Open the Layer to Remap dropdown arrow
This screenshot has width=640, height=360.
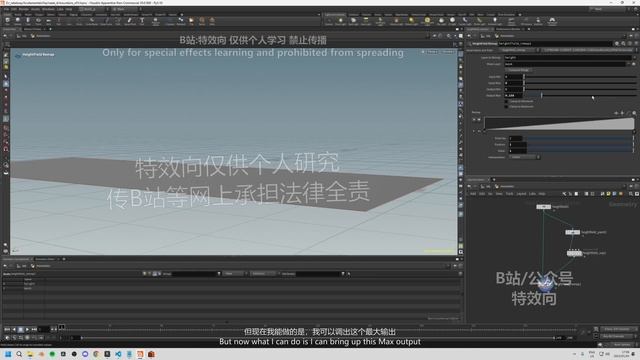point(634,58)
